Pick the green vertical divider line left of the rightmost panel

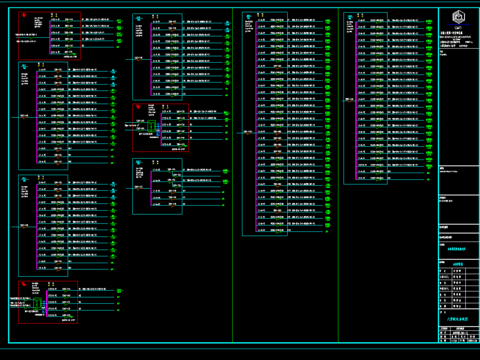pos(338,175)
